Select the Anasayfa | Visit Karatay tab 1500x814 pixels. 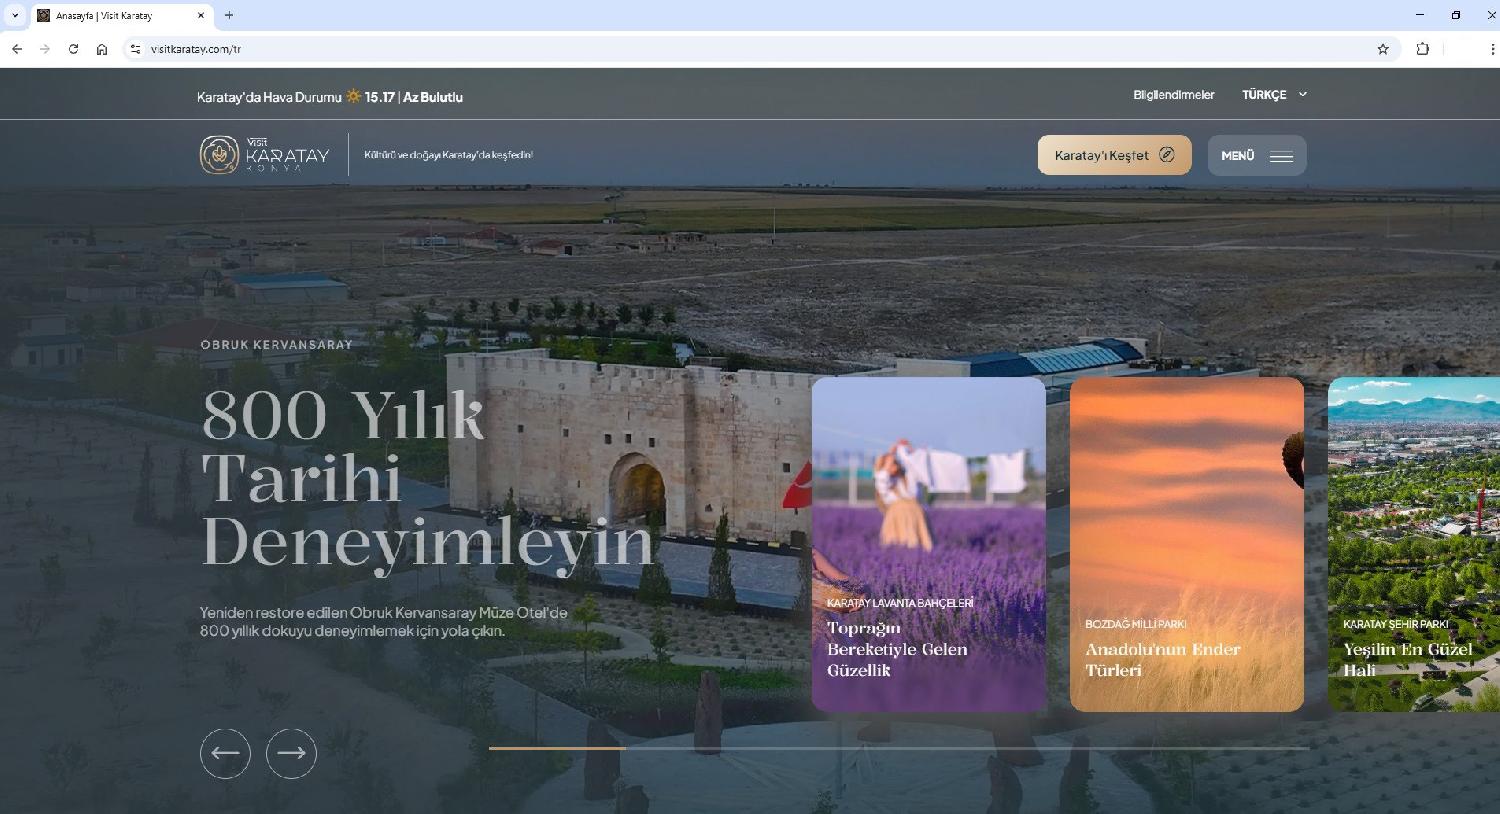point(120,15)
